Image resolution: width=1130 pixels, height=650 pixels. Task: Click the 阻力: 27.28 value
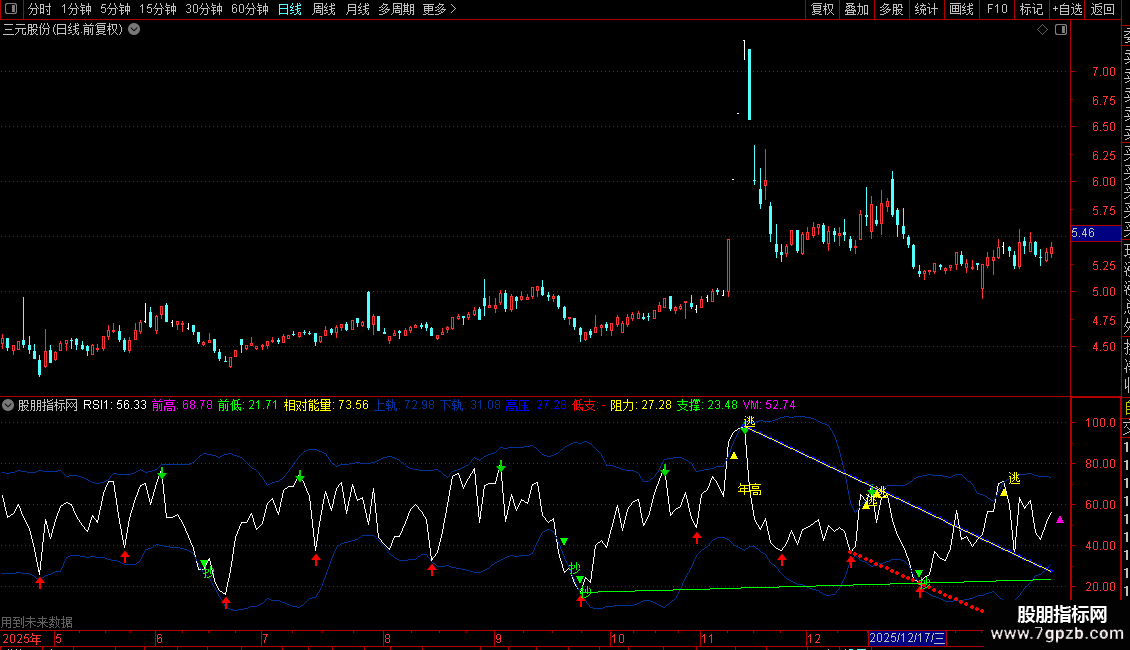point(641,405)
